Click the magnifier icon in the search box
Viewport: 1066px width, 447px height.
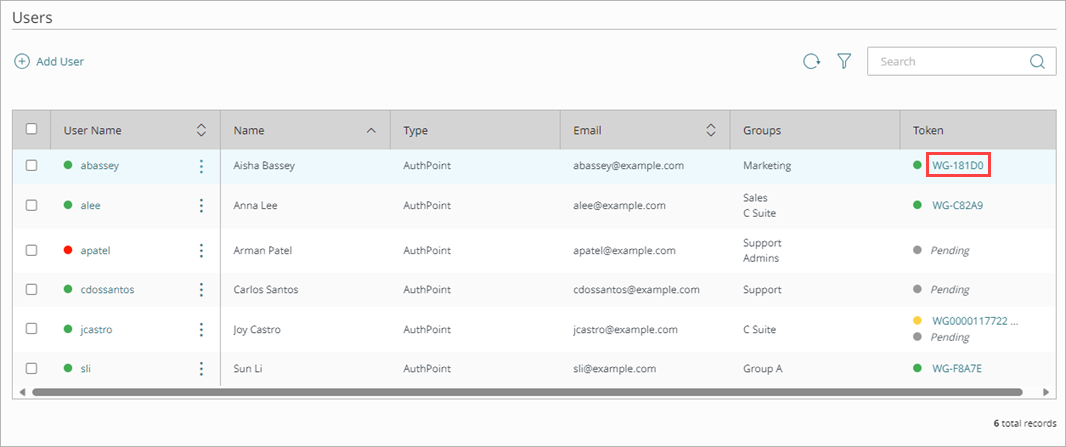(1037, 62)
